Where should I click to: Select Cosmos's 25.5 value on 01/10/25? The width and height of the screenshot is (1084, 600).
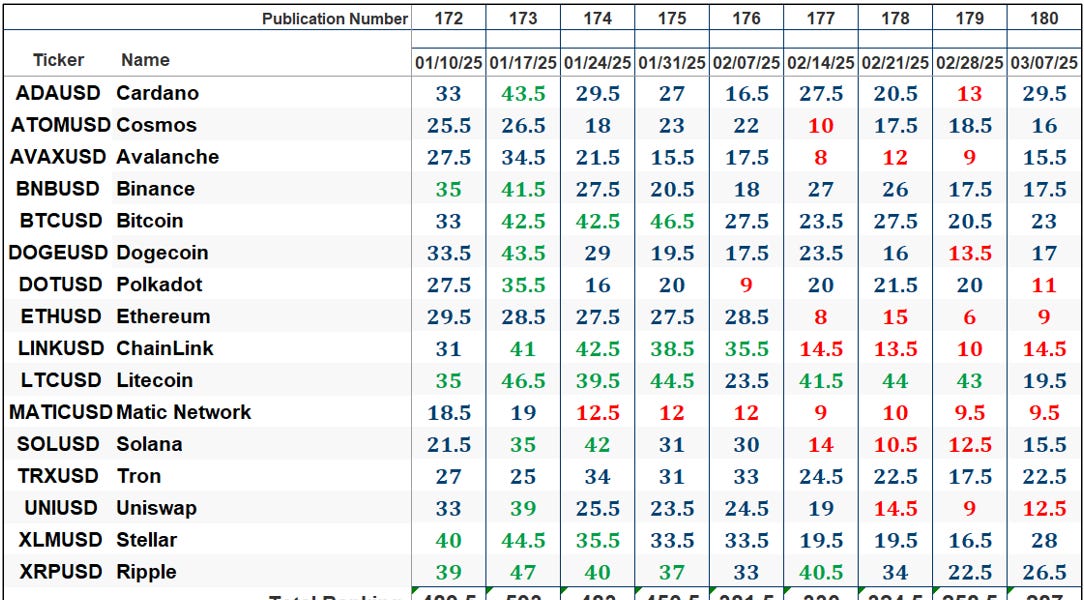pyautogui.click(x=449, y=125)
